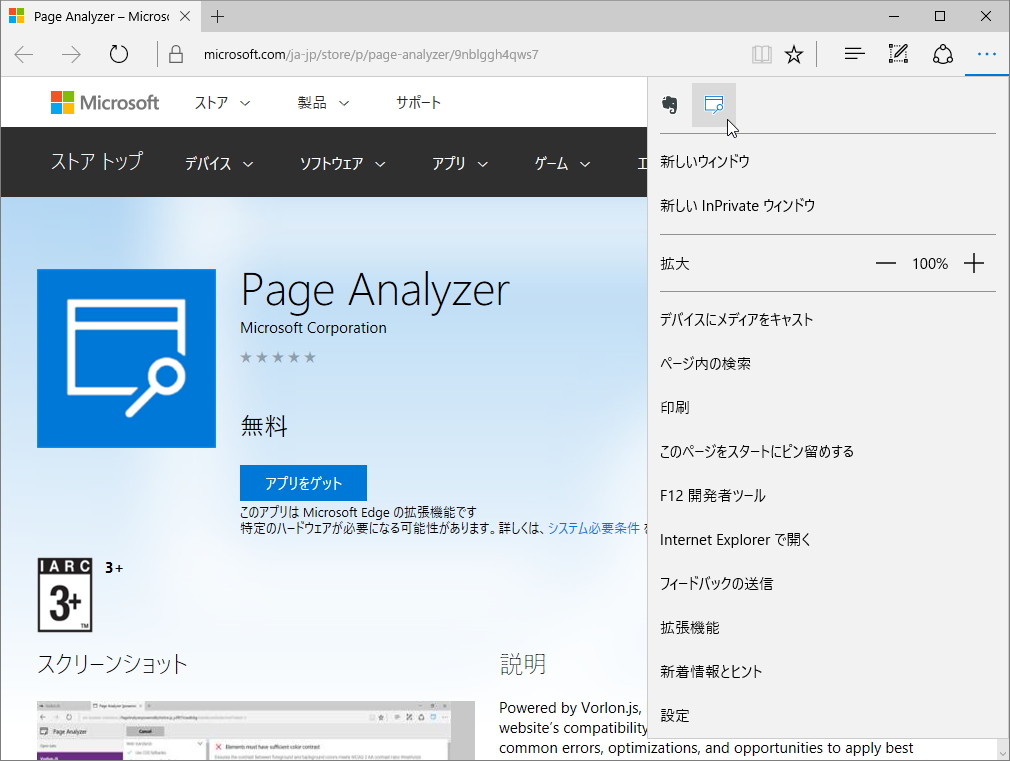This screenshot has width=1010, height=761.
Task: Increase zoom using the plus control
Action: [973, 263]
